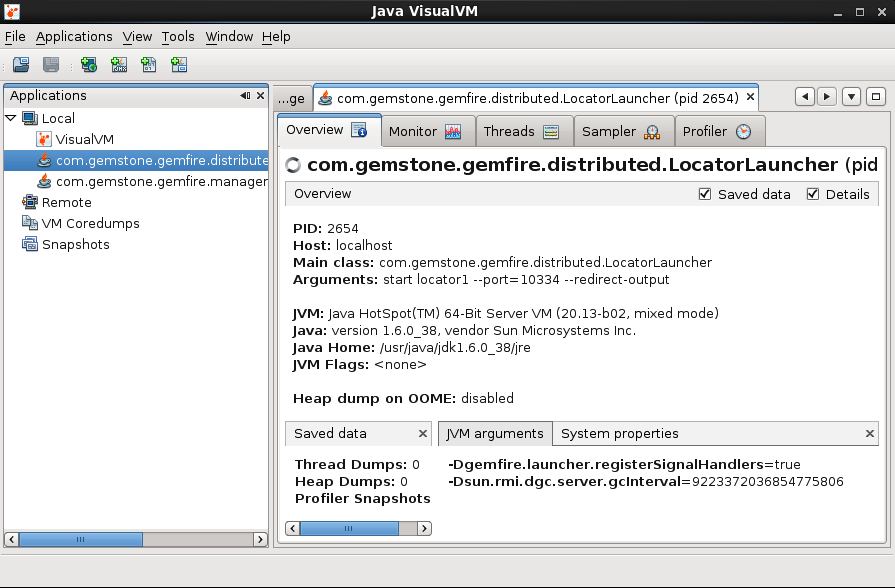This screenshot has width=895, height=588.
Task: Click Add Remote Host toolbar icon
Action: (x=89, y=65)
